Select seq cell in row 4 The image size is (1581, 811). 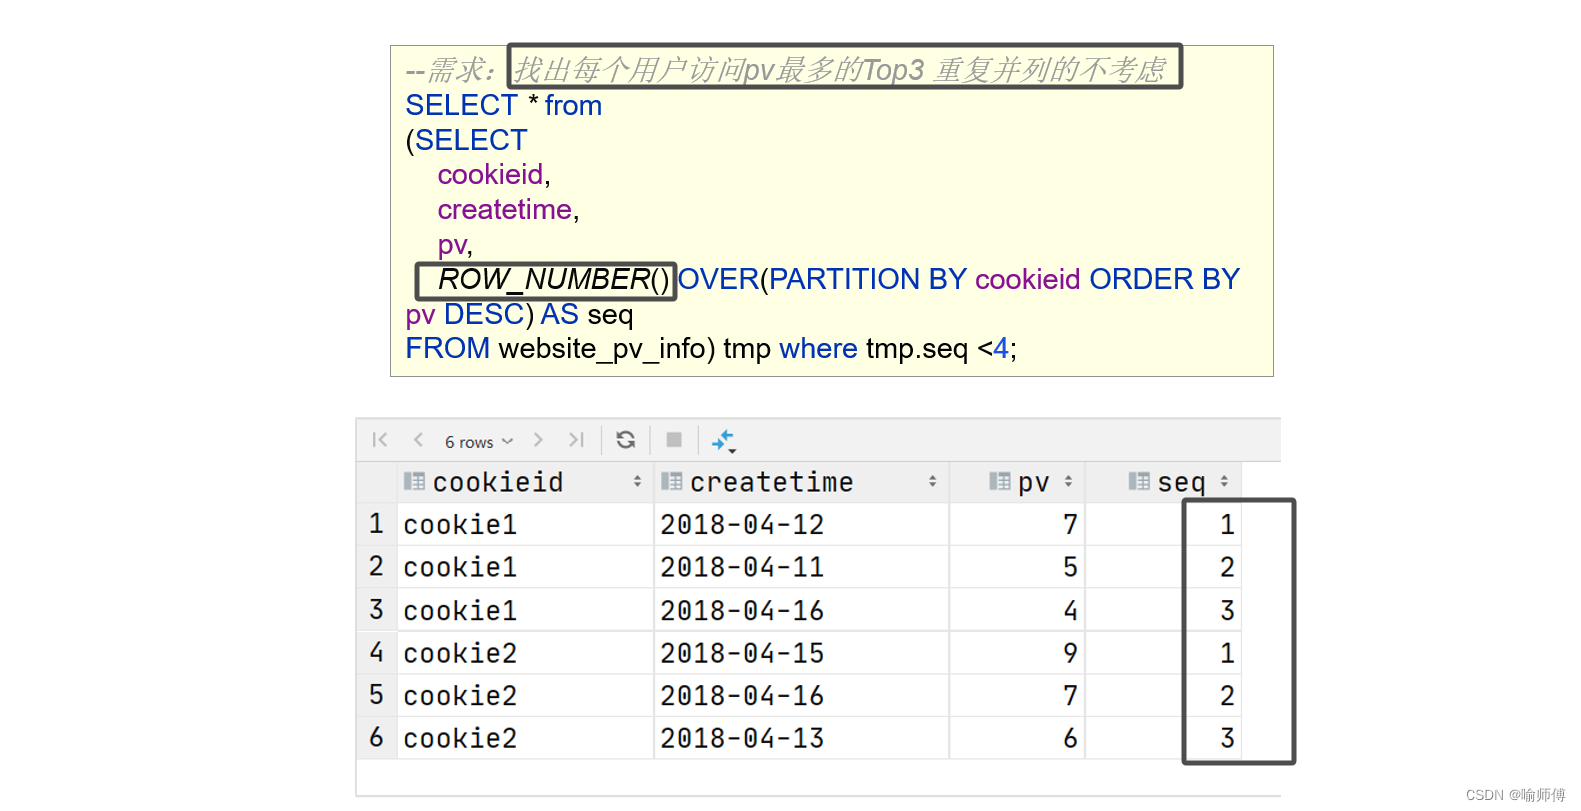click(x=1163, y=653)
